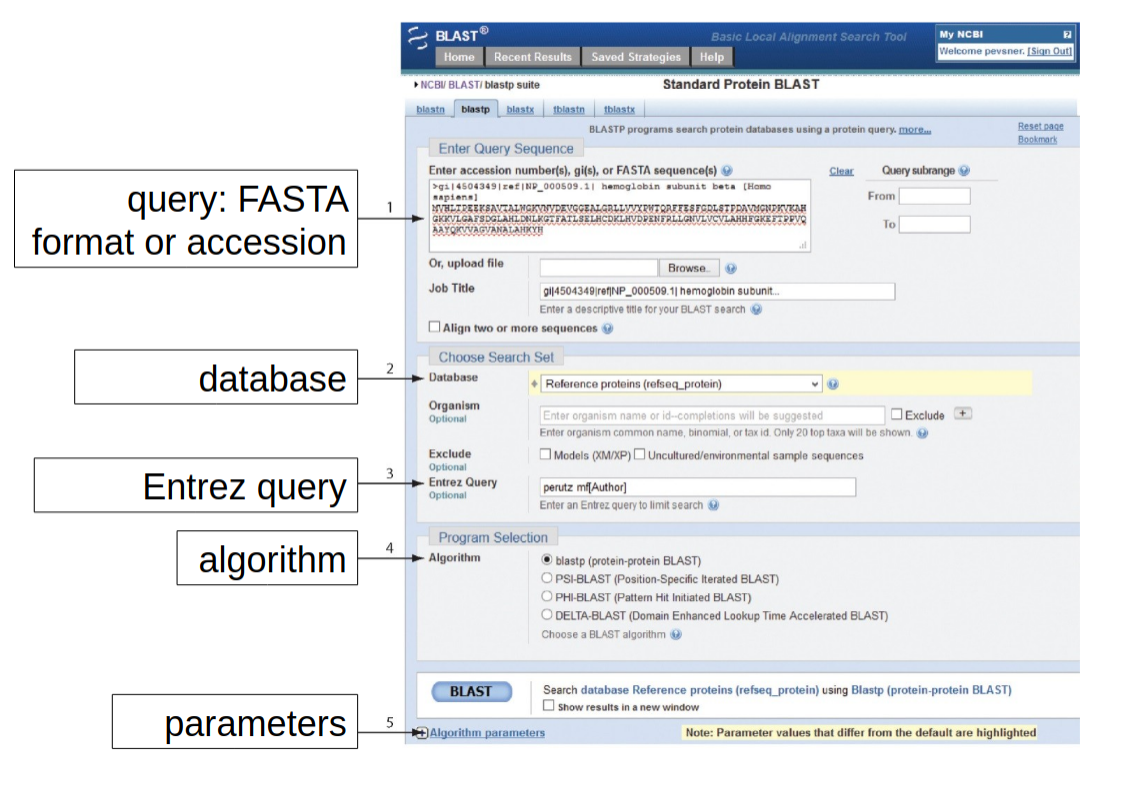
Task: Click the query textarea resize grip
Action: [803, 245]
